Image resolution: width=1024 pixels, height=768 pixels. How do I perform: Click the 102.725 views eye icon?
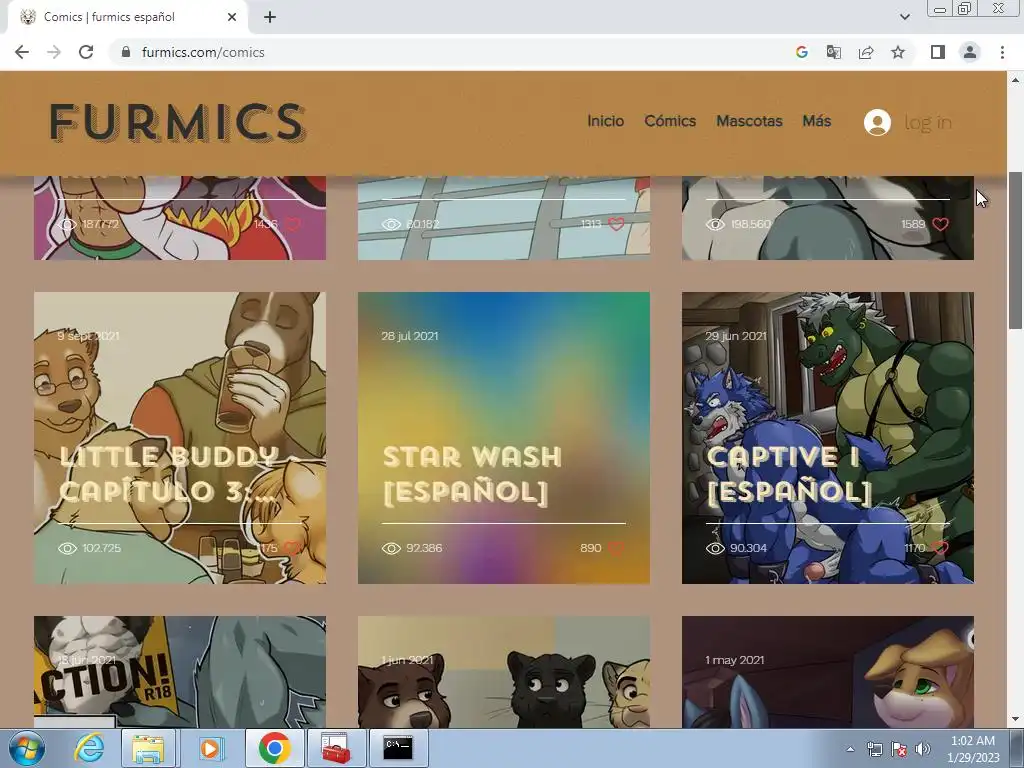[x=67, y=548]
